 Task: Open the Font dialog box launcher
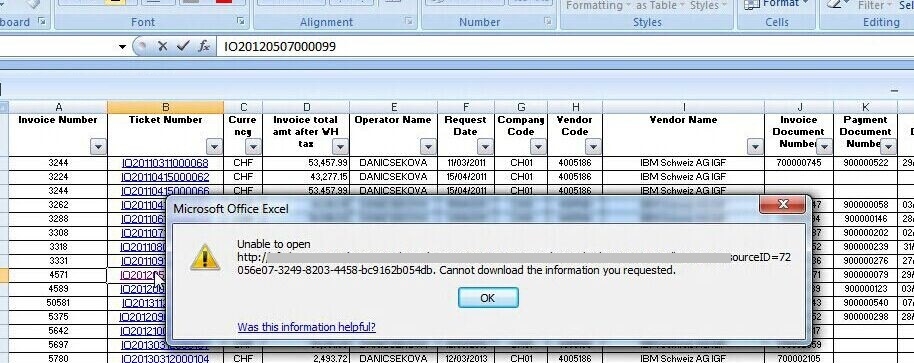tap(241, 22)
